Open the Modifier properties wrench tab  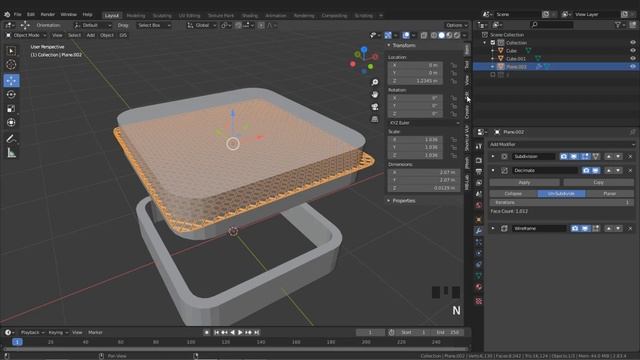pyautogui.click(x=479, y=231)
